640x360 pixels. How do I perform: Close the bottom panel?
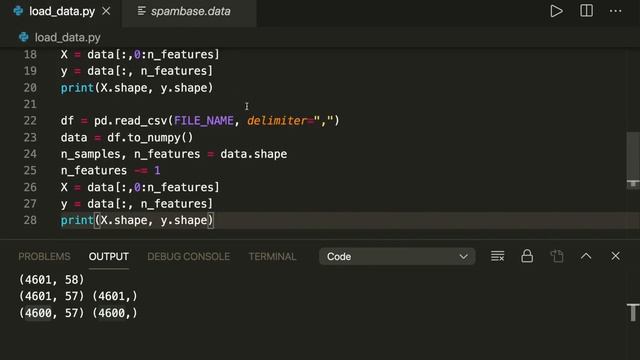point(615,256)
